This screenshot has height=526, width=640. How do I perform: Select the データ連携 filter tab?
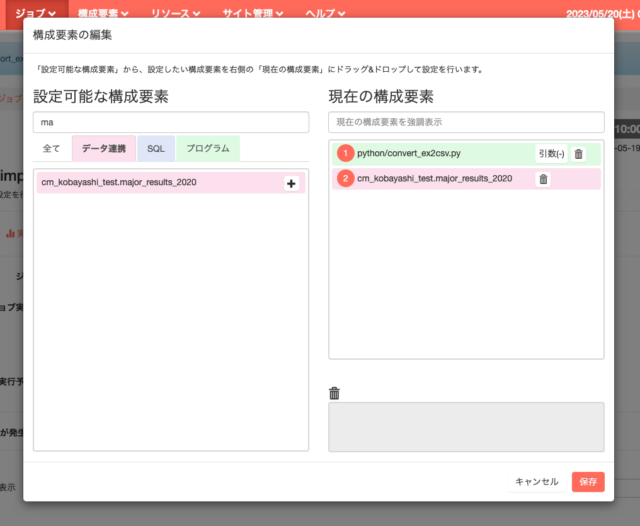[104, 148]
